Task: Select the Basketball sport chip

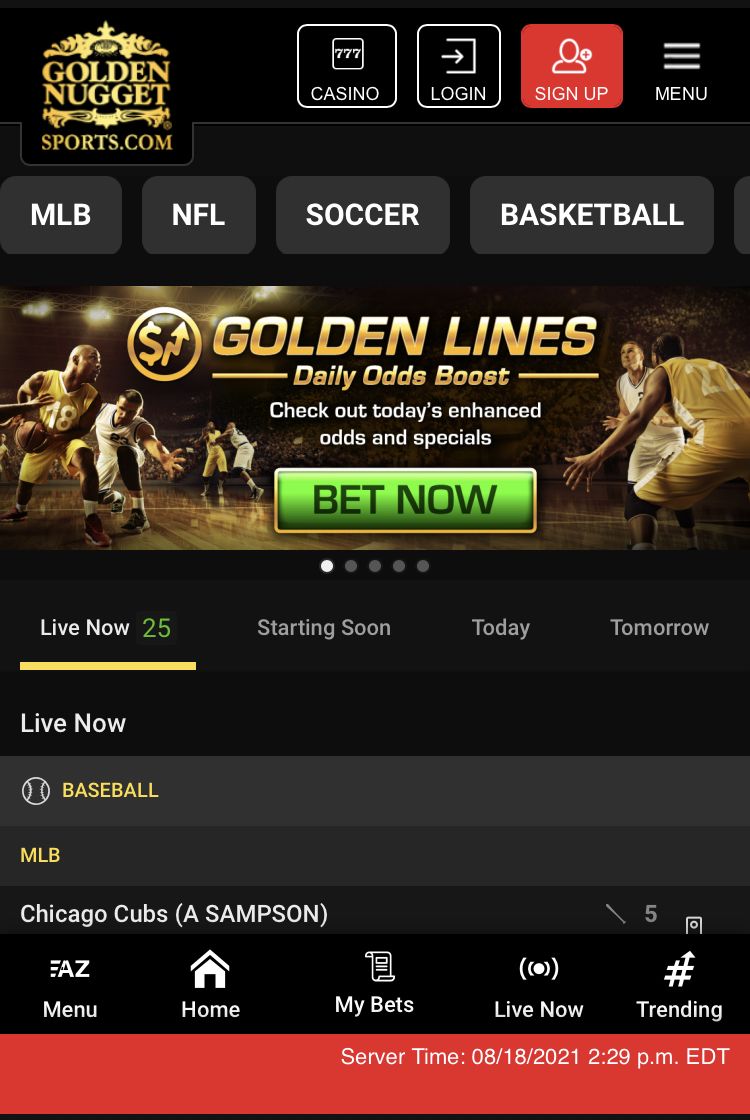Action: tap(592, 215)
